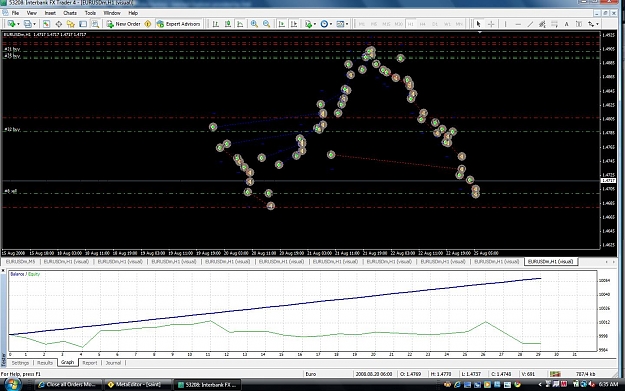Select the trendline drawing tool

(x=530, y=24)
